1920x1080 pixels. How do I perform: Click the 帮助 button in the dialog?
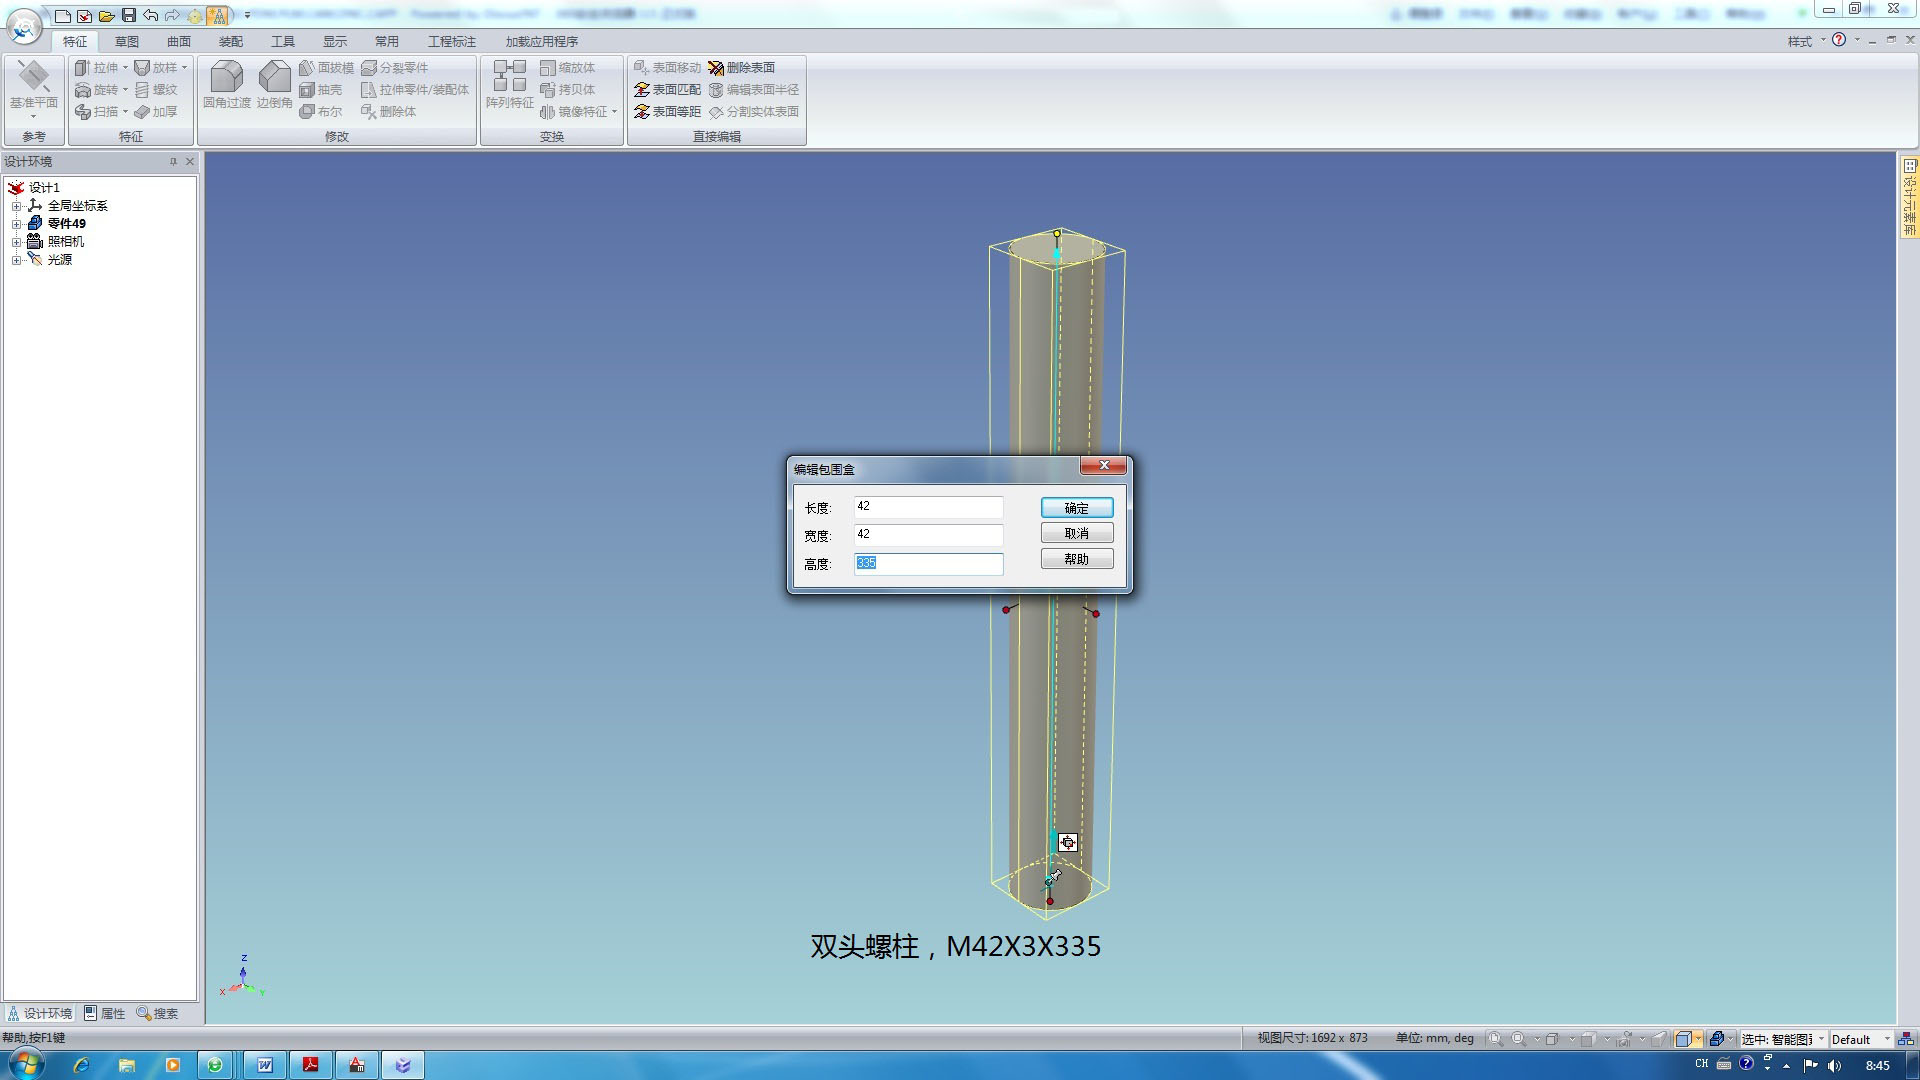tap(1076, 559)
